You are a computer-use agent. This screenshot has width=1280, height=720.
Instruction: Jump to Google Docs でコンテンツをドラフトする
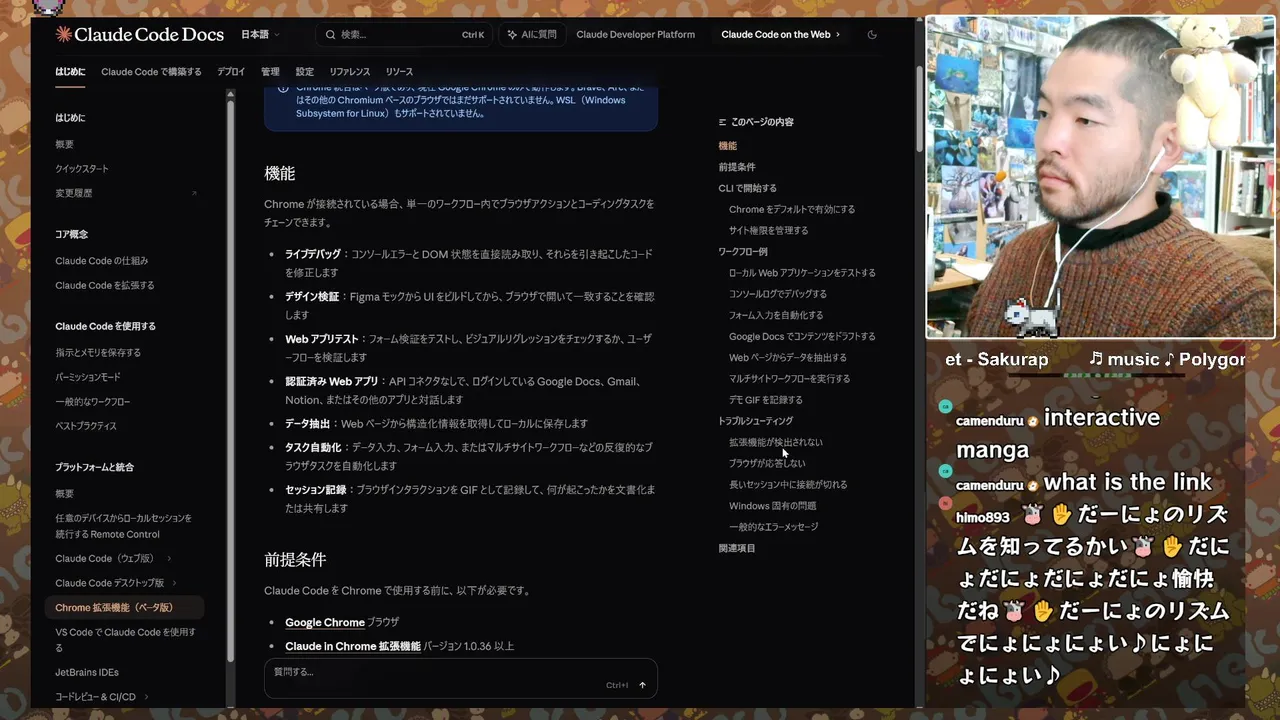802,336
